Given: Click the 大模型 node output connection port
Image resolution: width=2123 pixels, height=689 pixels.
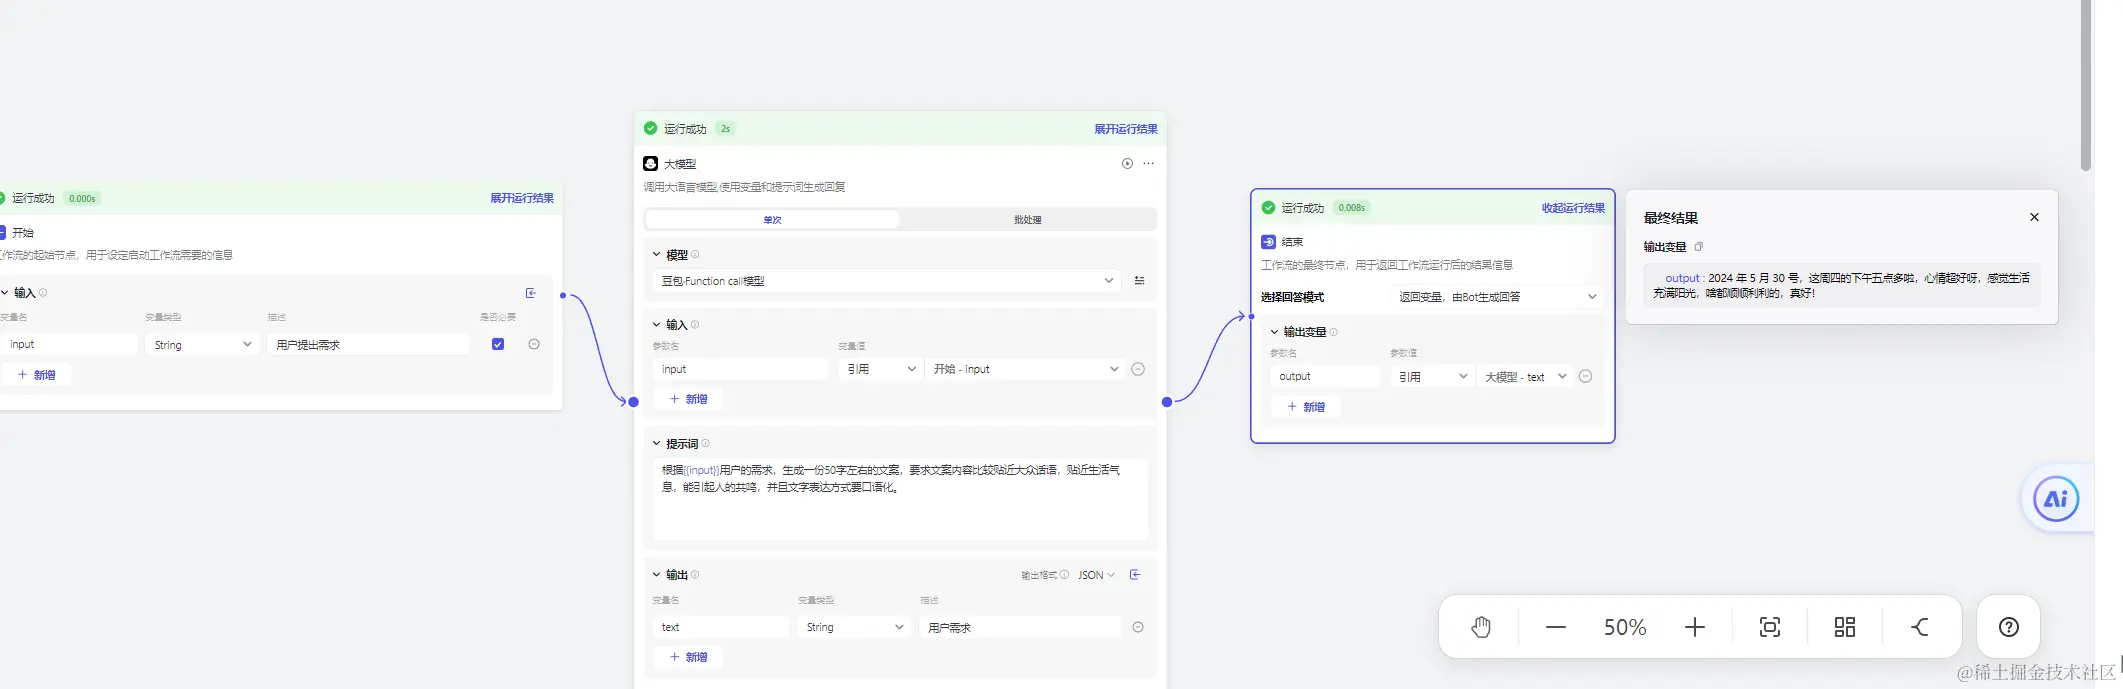Looking at the screenshot, I should click(1167, 402).
